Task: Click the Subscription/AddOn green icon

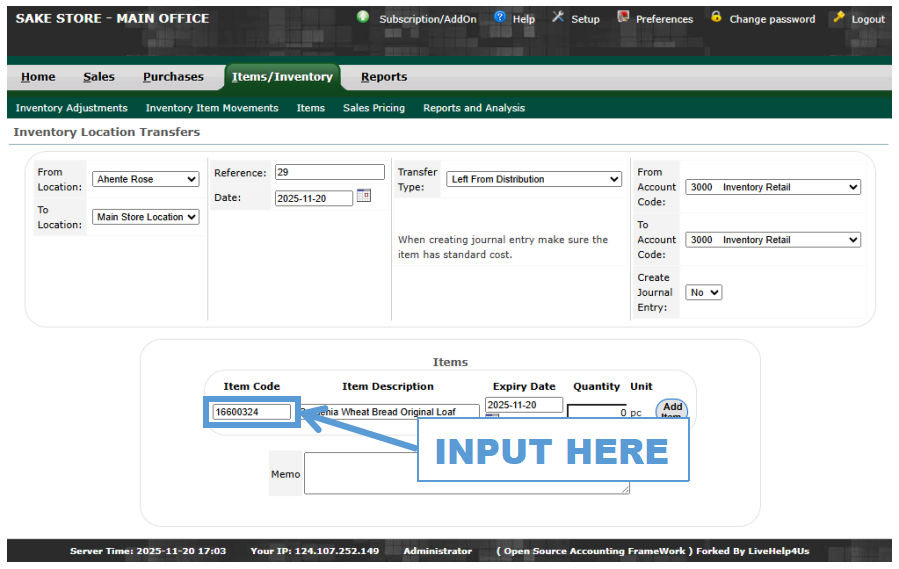Action: 363,18
